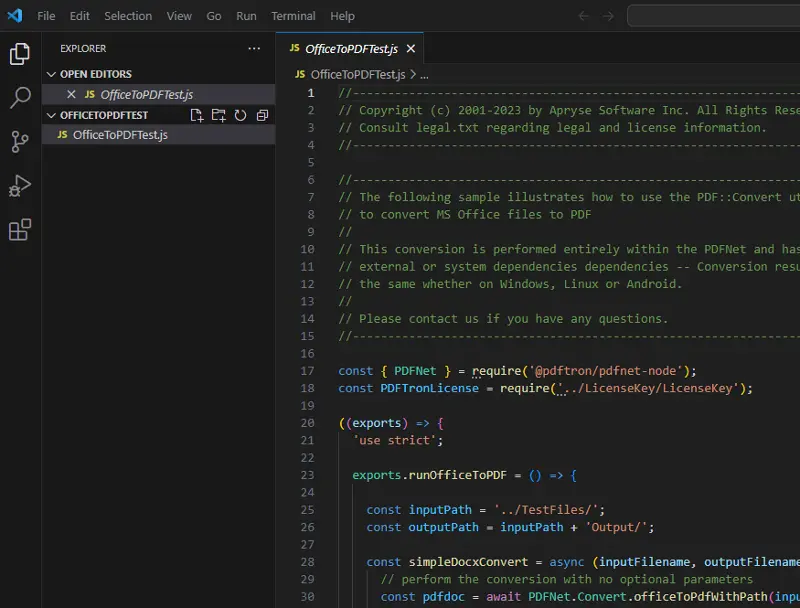This screenshot has height=608, width=800.
Task: Click the New Folder icon in explorer
Action: pyautogui.click(x=219, y=115)
